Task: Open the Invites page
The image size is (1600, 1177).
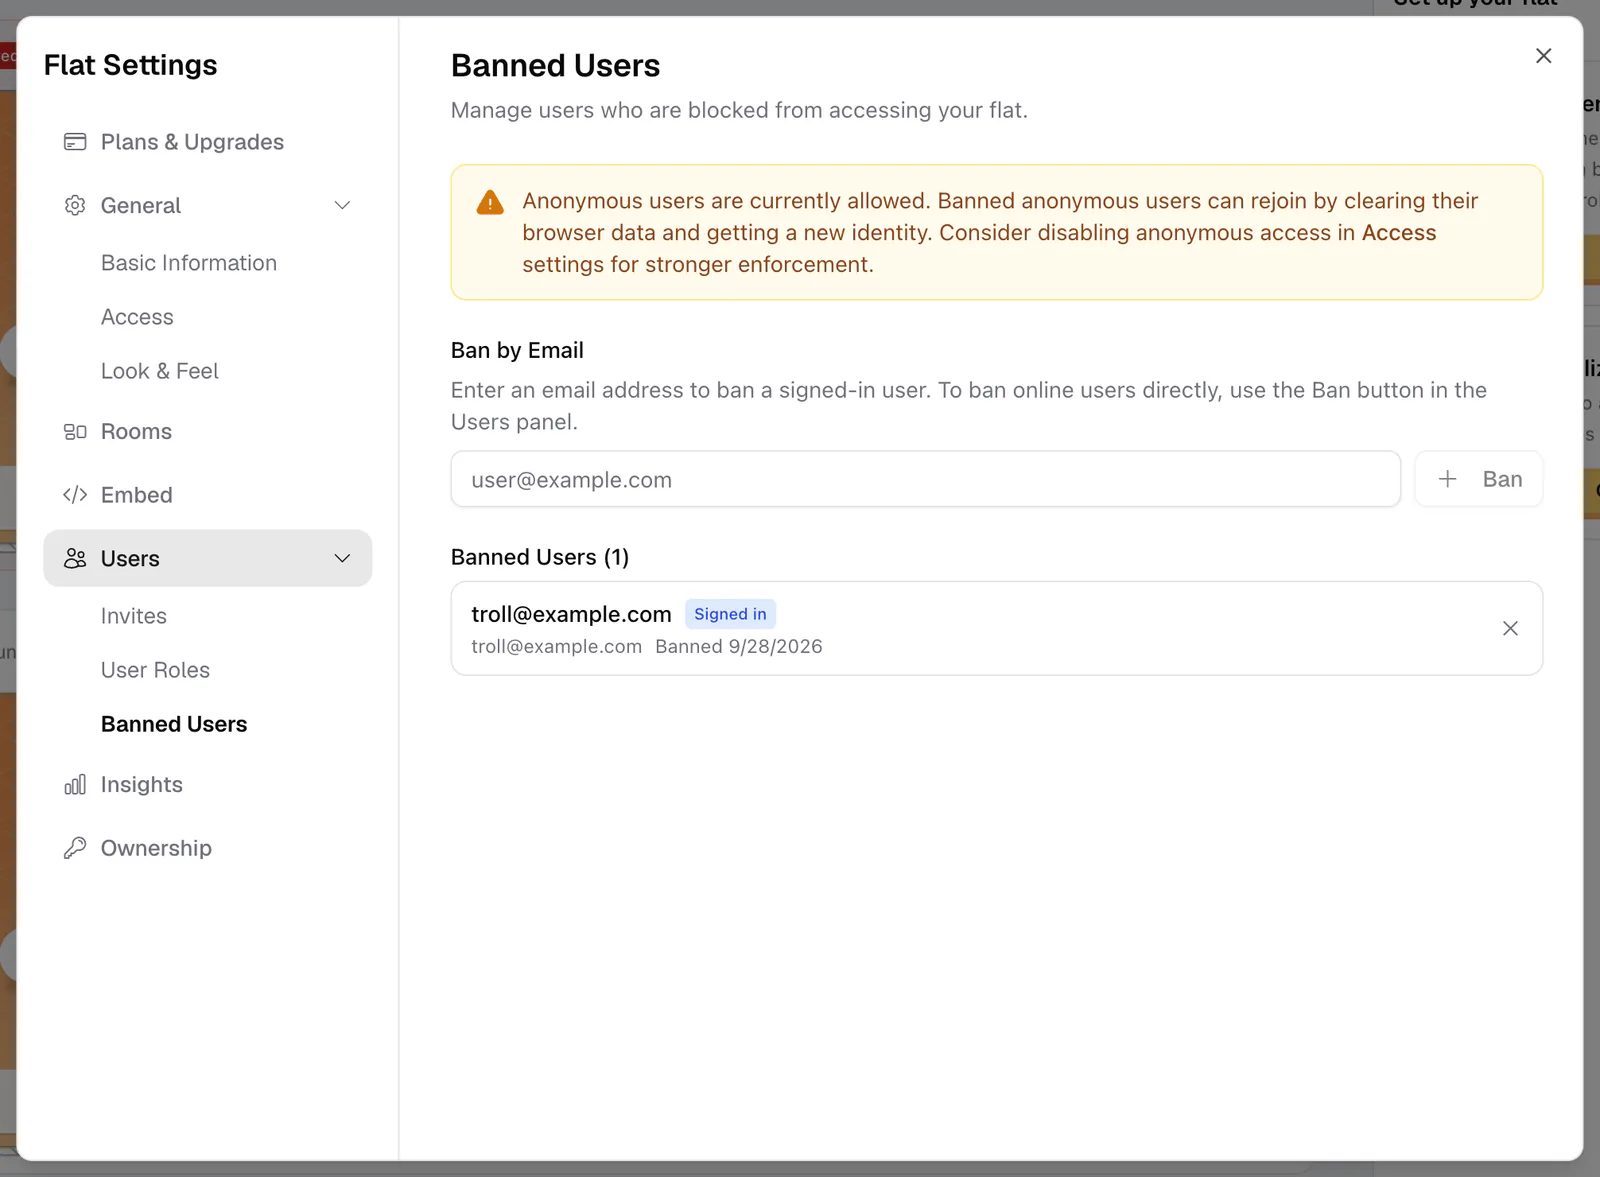Action: [134, 616]
